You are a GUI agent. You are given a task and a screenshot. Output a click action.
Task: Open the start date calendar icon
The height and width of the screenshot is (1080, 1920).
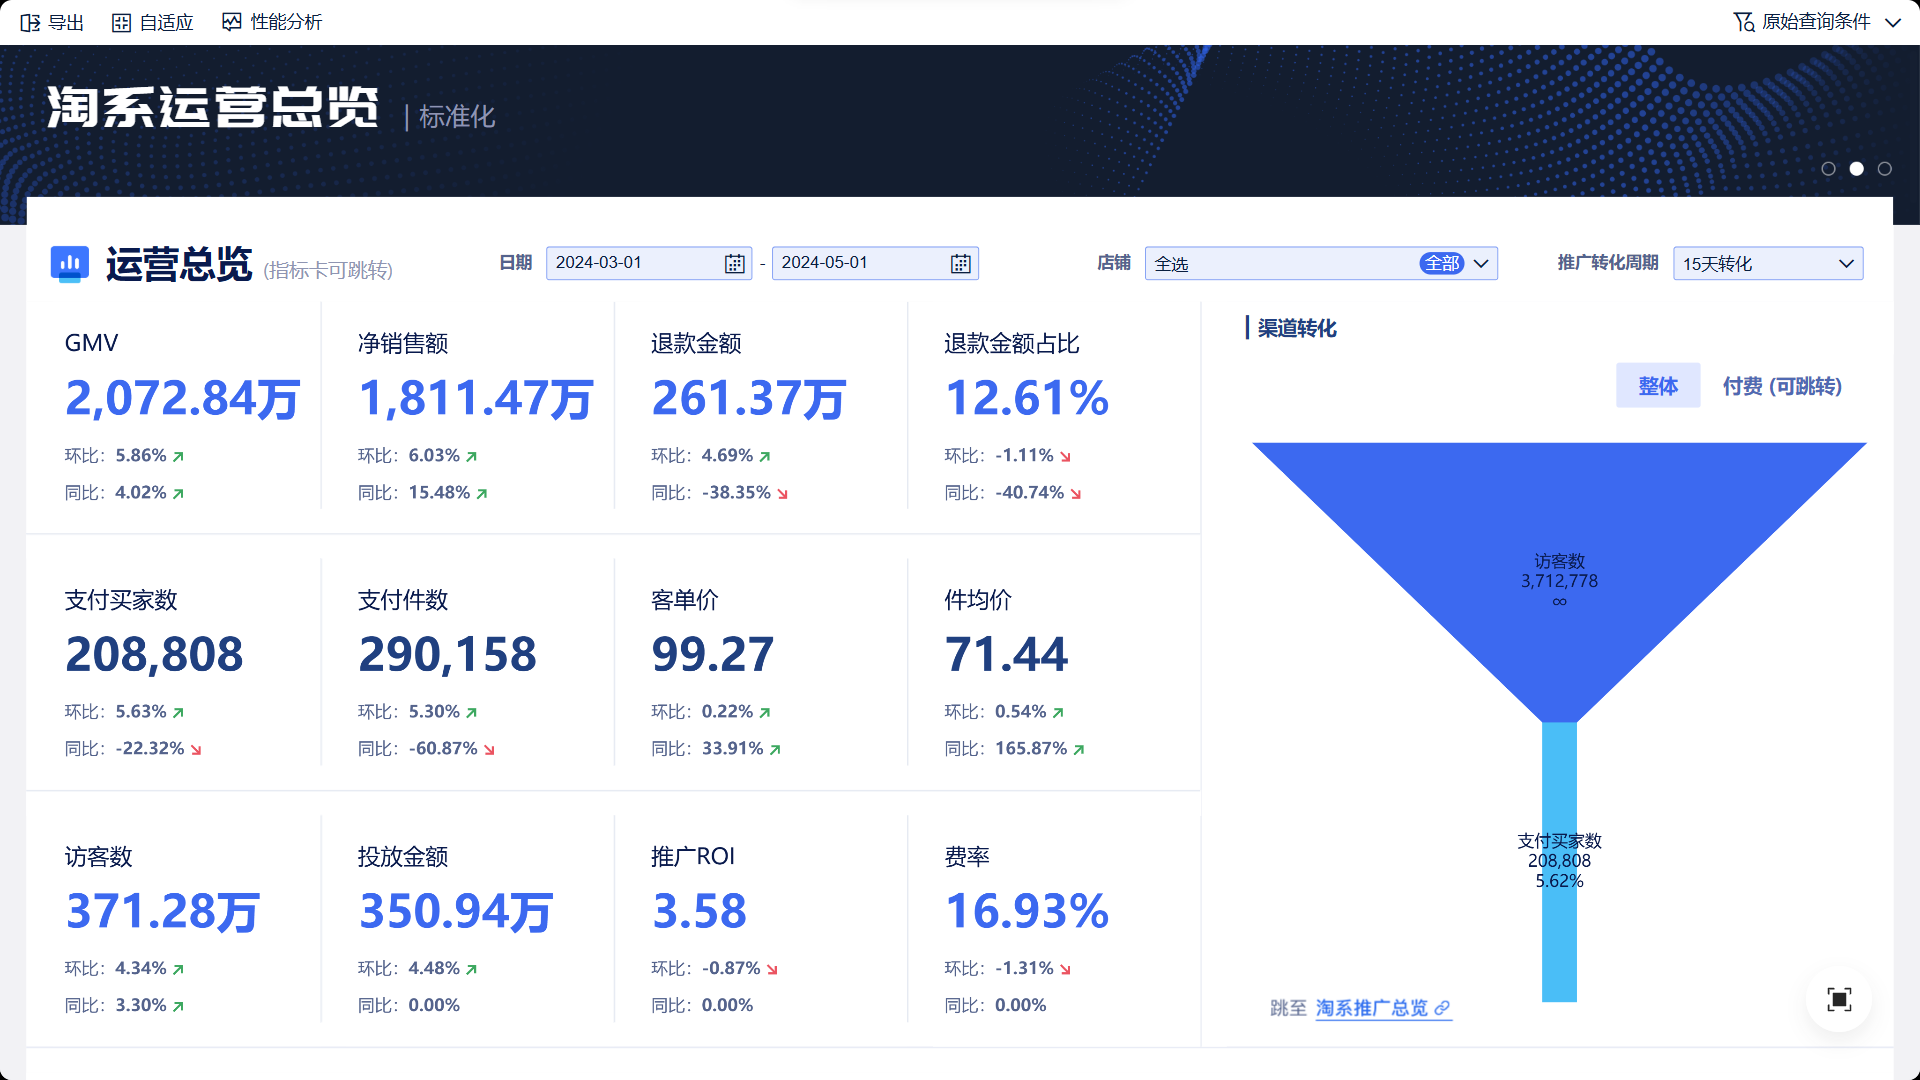tap(734, 263)
